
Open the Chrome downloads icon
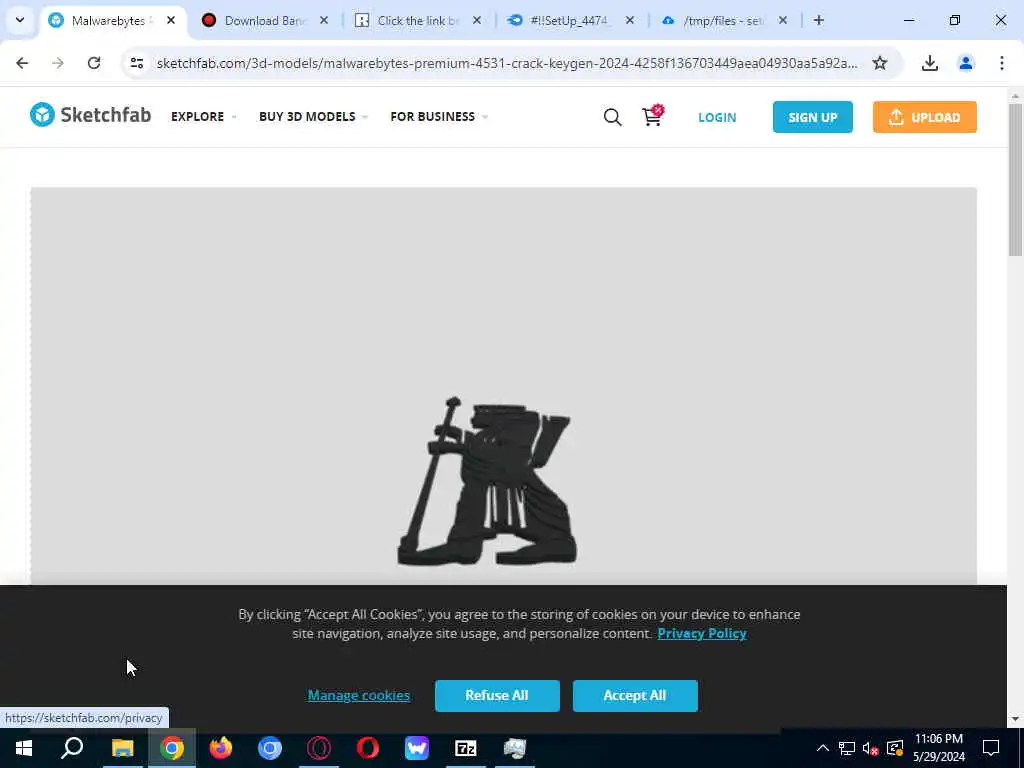click(929, 63)
